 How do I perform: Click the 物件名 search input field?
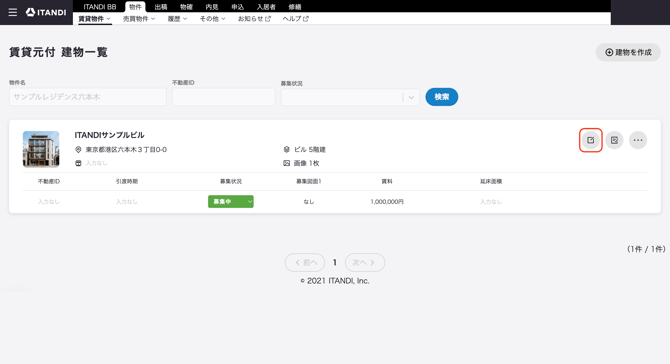[x=88, y=97]
